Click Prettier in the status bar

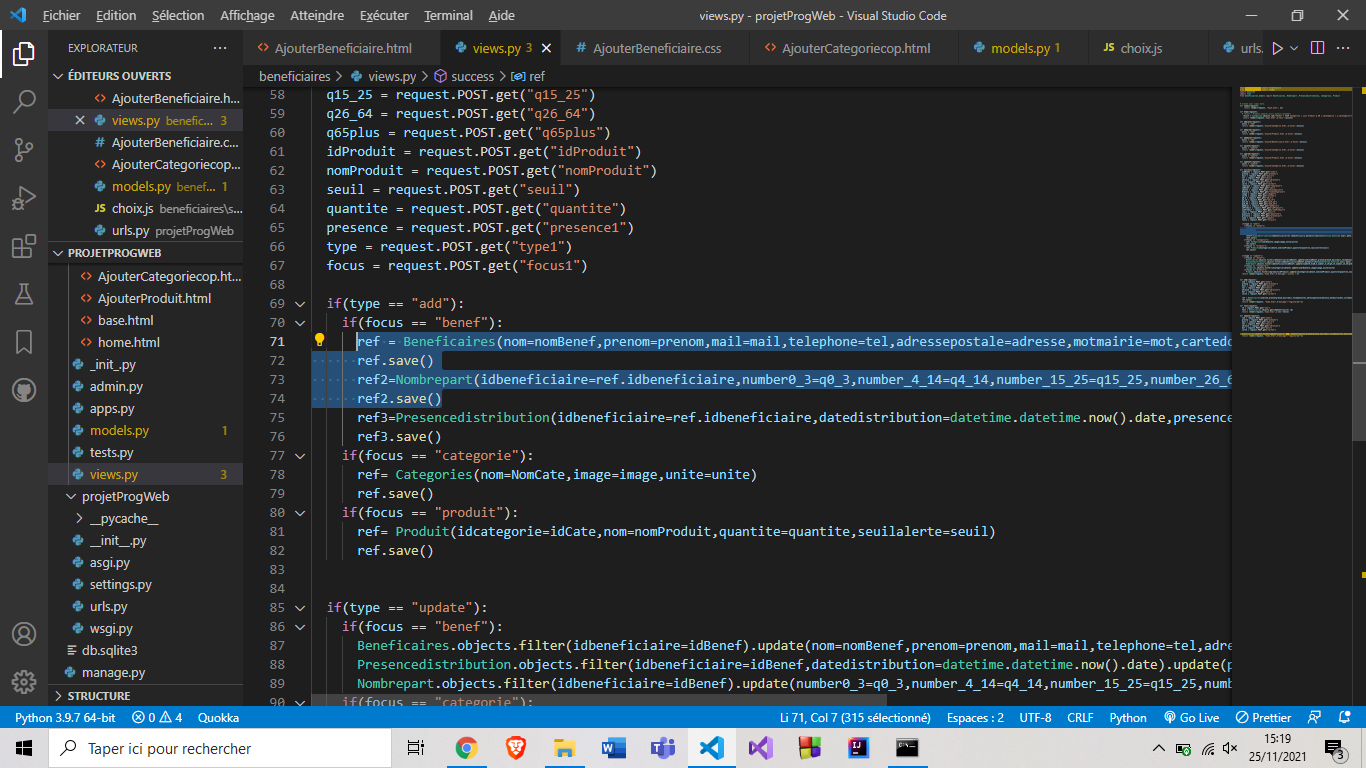pyautogui.click(x=1263, y=717)
